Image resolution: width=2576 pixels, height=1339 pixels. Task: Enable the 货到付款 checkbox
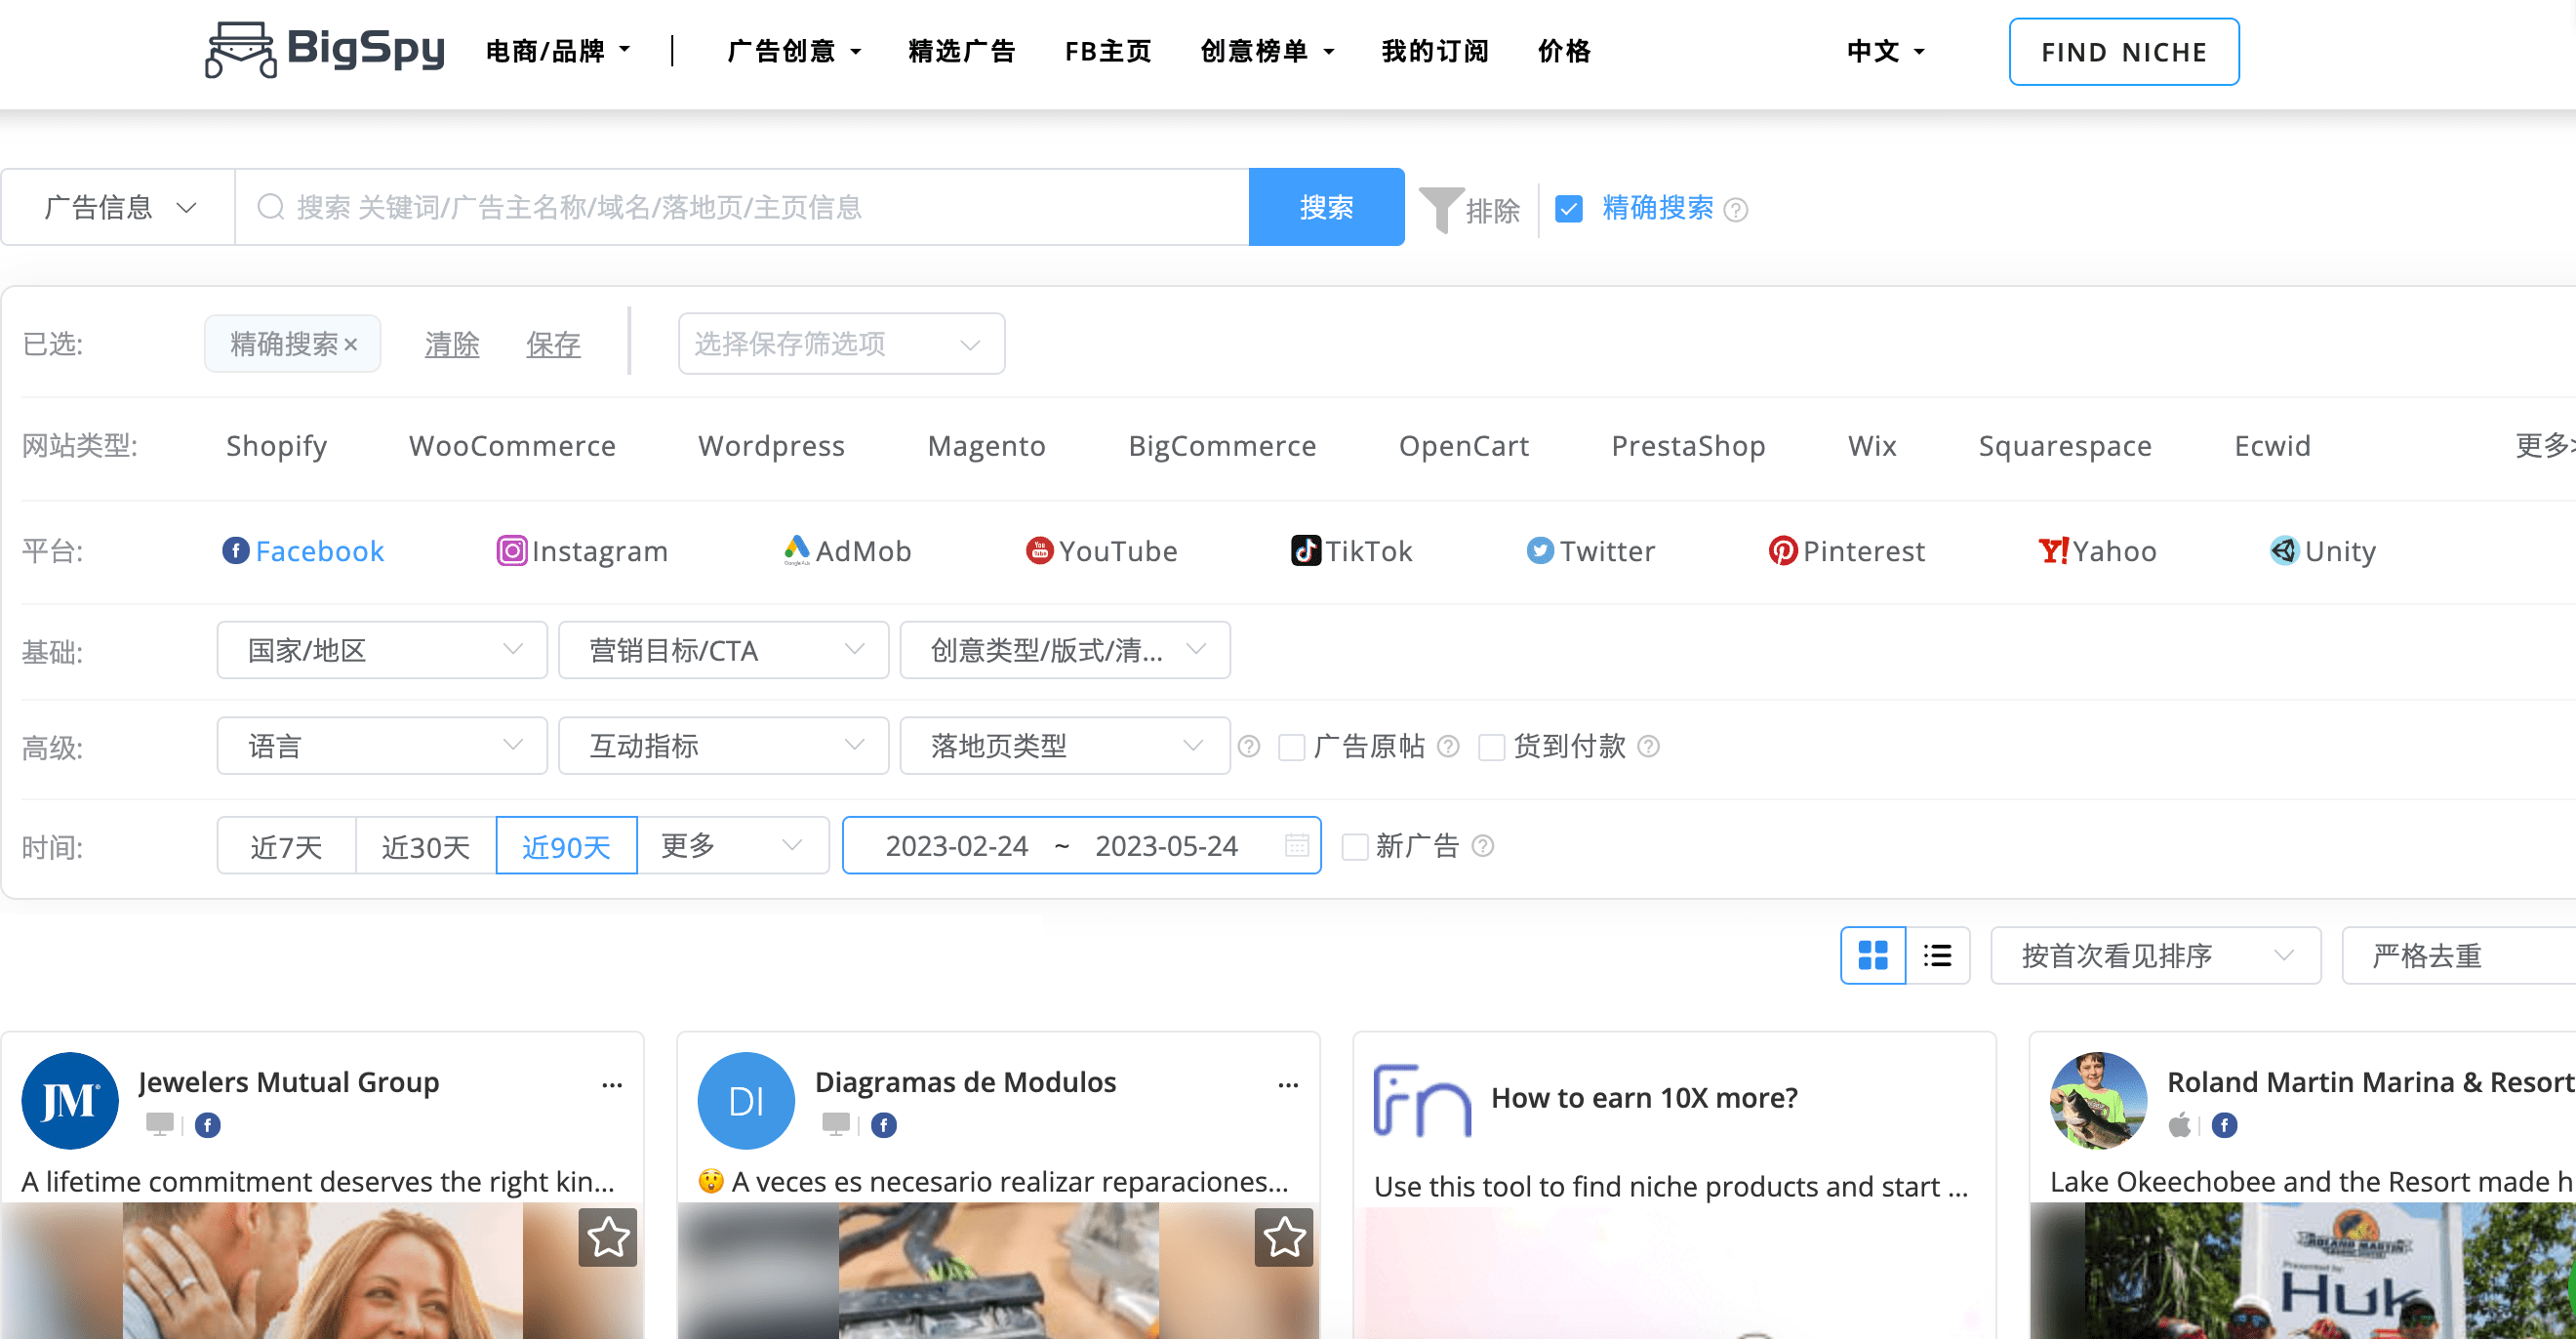coord(1491,747)
